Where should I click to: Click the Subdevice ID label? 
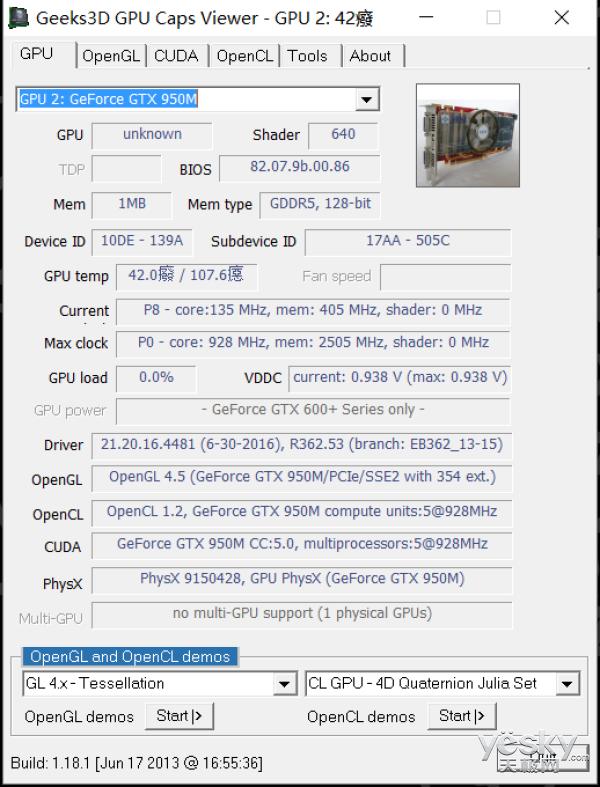click(254, 242)
